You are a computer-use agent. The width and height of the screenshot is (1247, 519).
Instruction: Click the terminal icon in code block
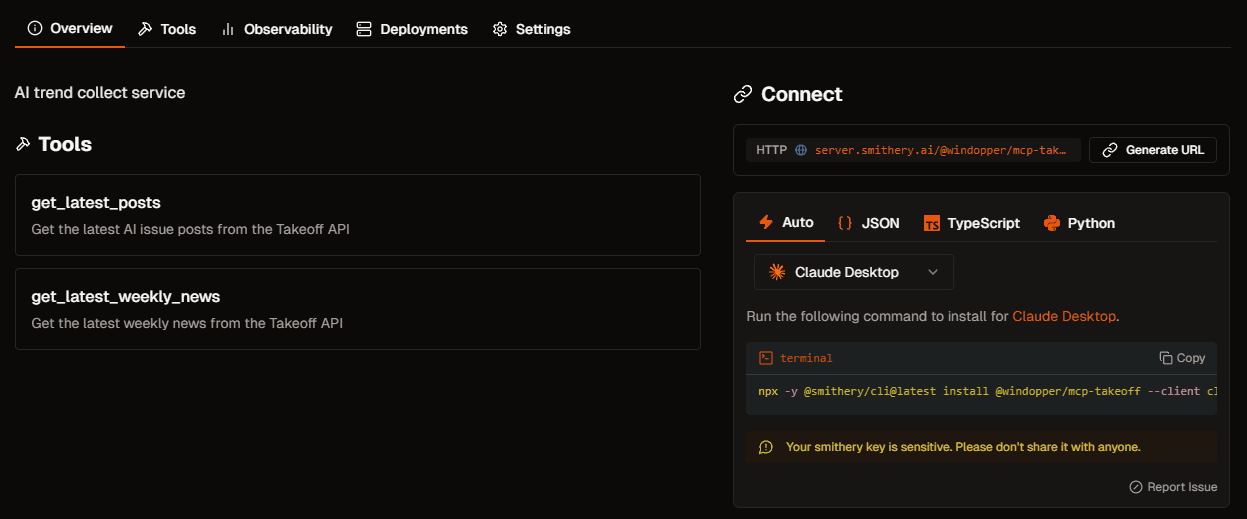(x=766, y=358)
